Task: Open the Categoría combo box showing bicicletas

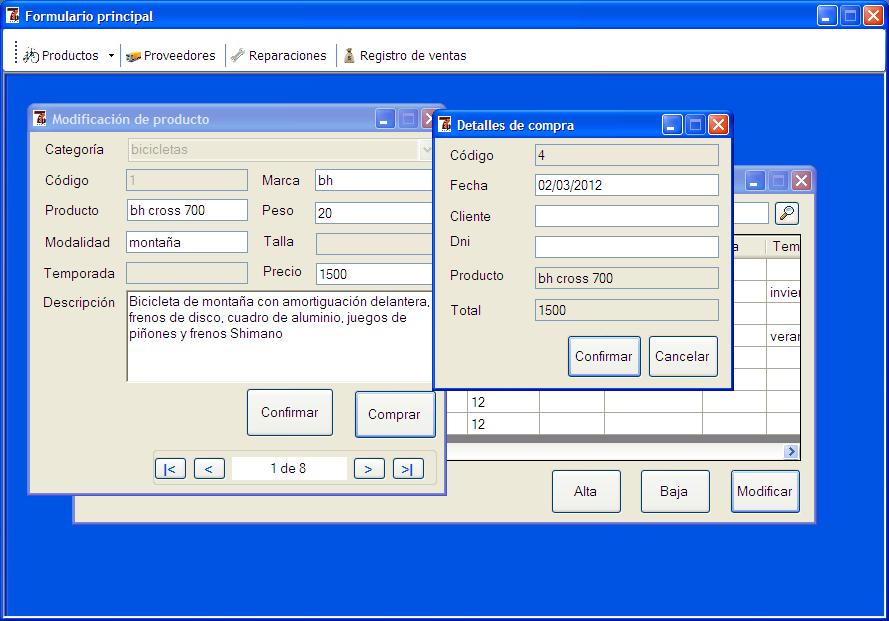Action: click(280, 150)
